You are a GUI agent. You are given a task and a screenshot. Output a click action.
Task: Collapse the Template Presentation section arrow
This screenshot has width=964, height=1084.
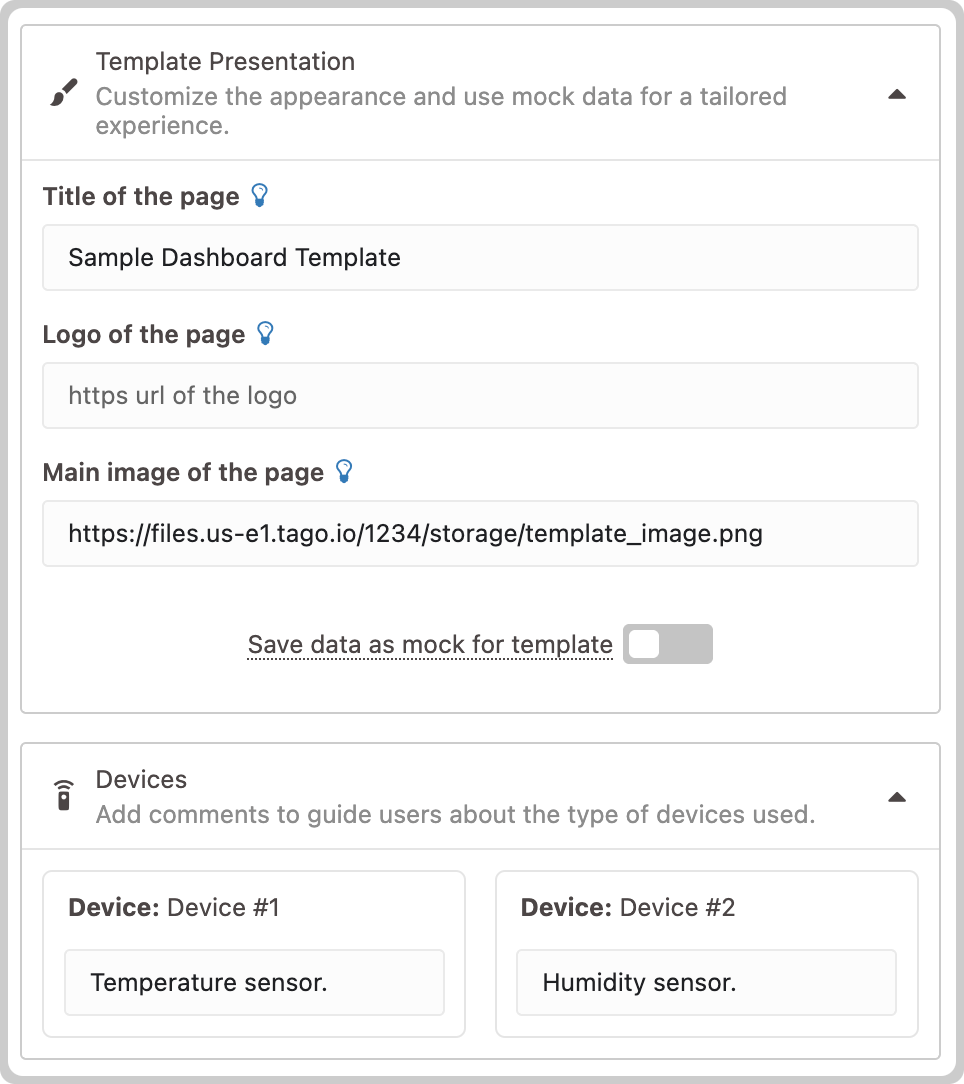click(x=897, y=94)
